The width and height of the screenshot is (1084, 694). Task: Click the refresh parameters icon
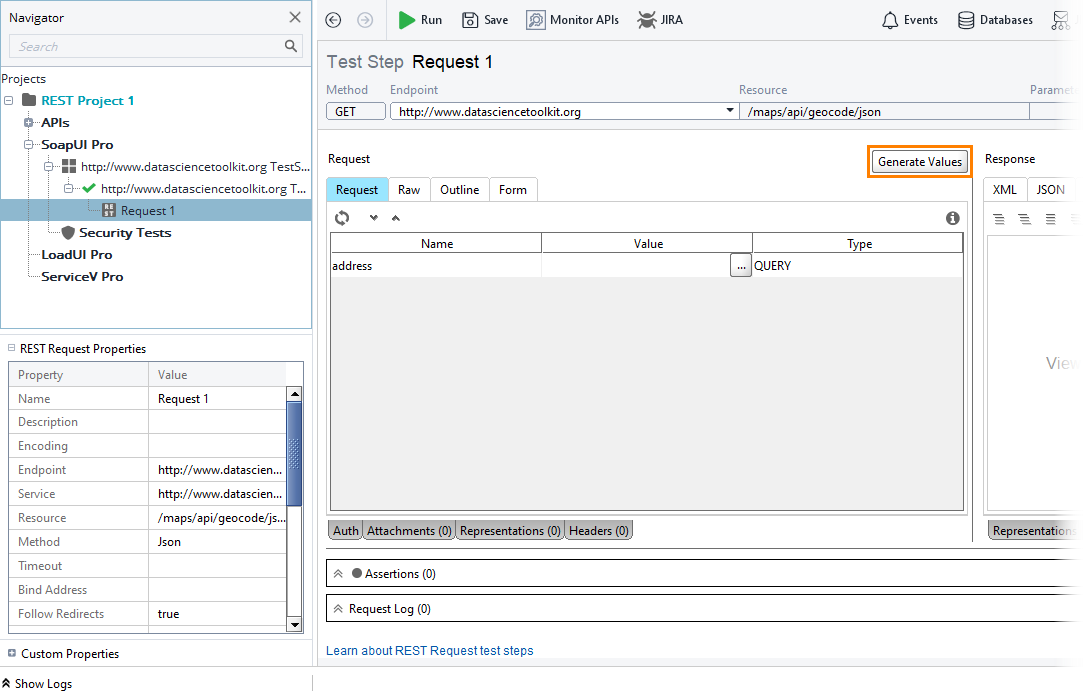(342, 218)
